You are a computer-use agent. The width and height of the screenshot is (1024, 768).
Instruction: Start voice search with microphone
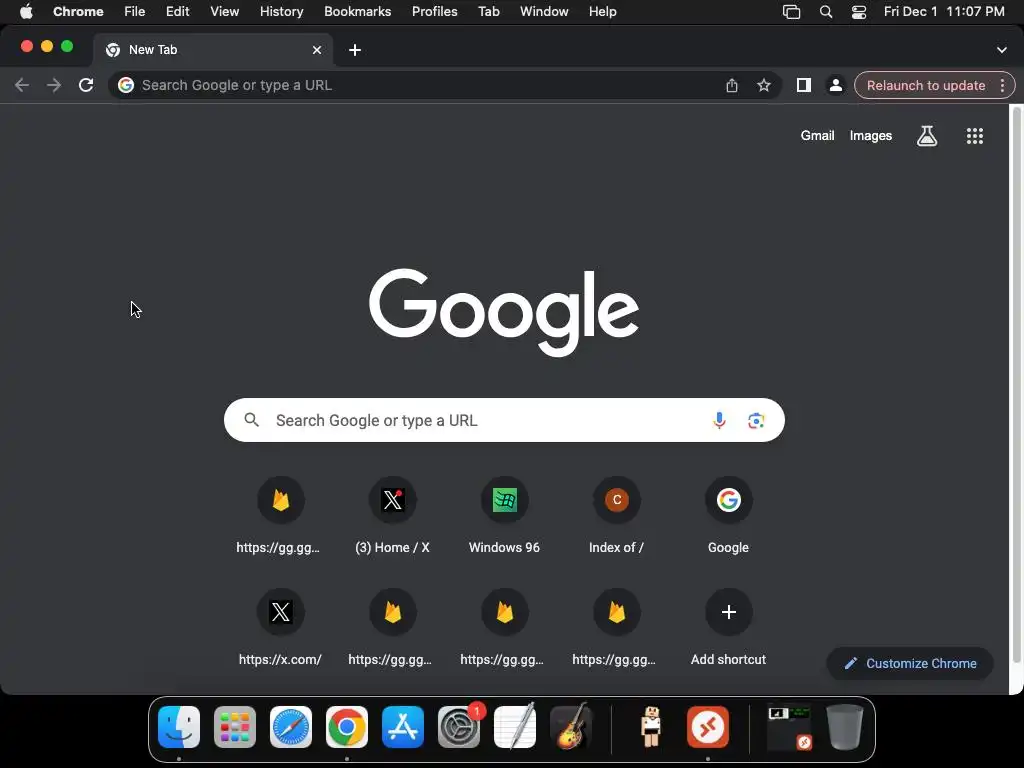coord(719,420)
